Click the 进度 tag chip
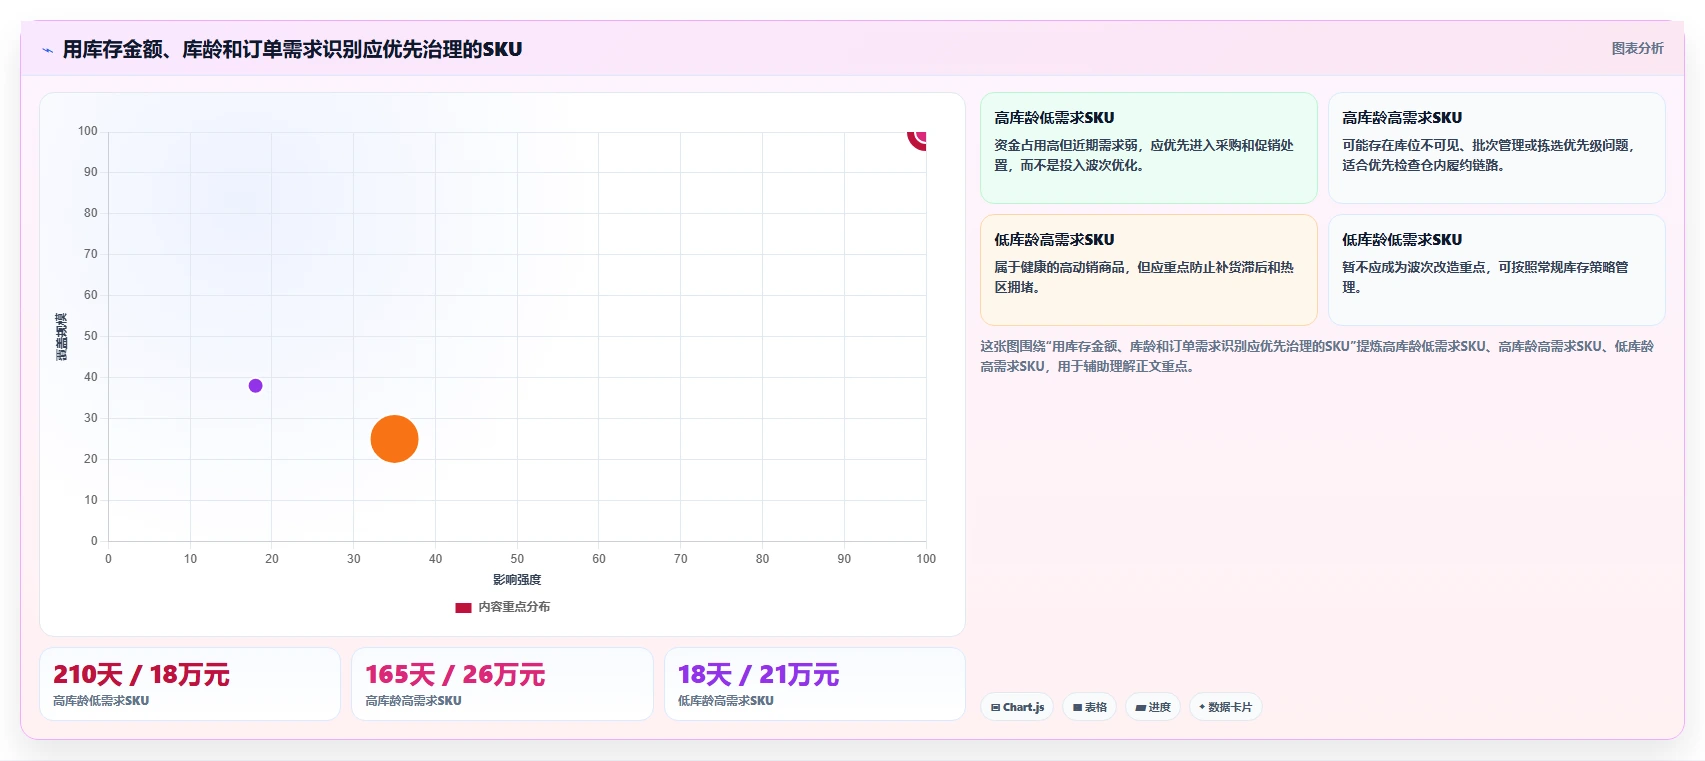 pyautogui.click(x=1152, y=707)
